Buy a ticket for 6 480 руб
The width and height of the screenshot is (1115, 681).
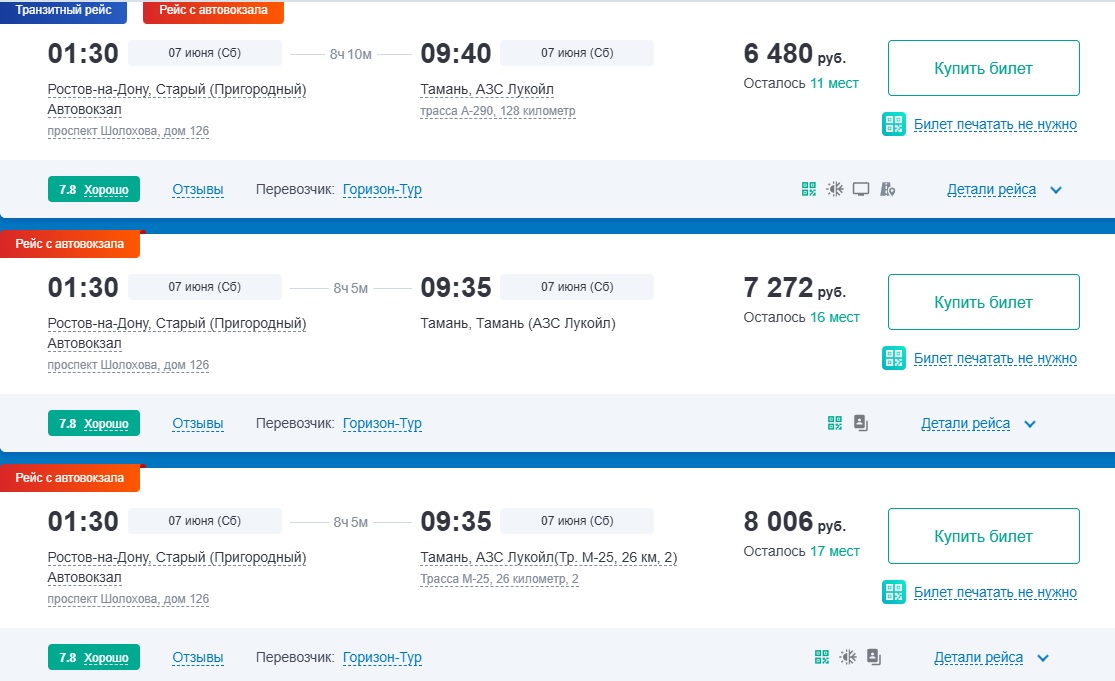(x=983, y=68)
